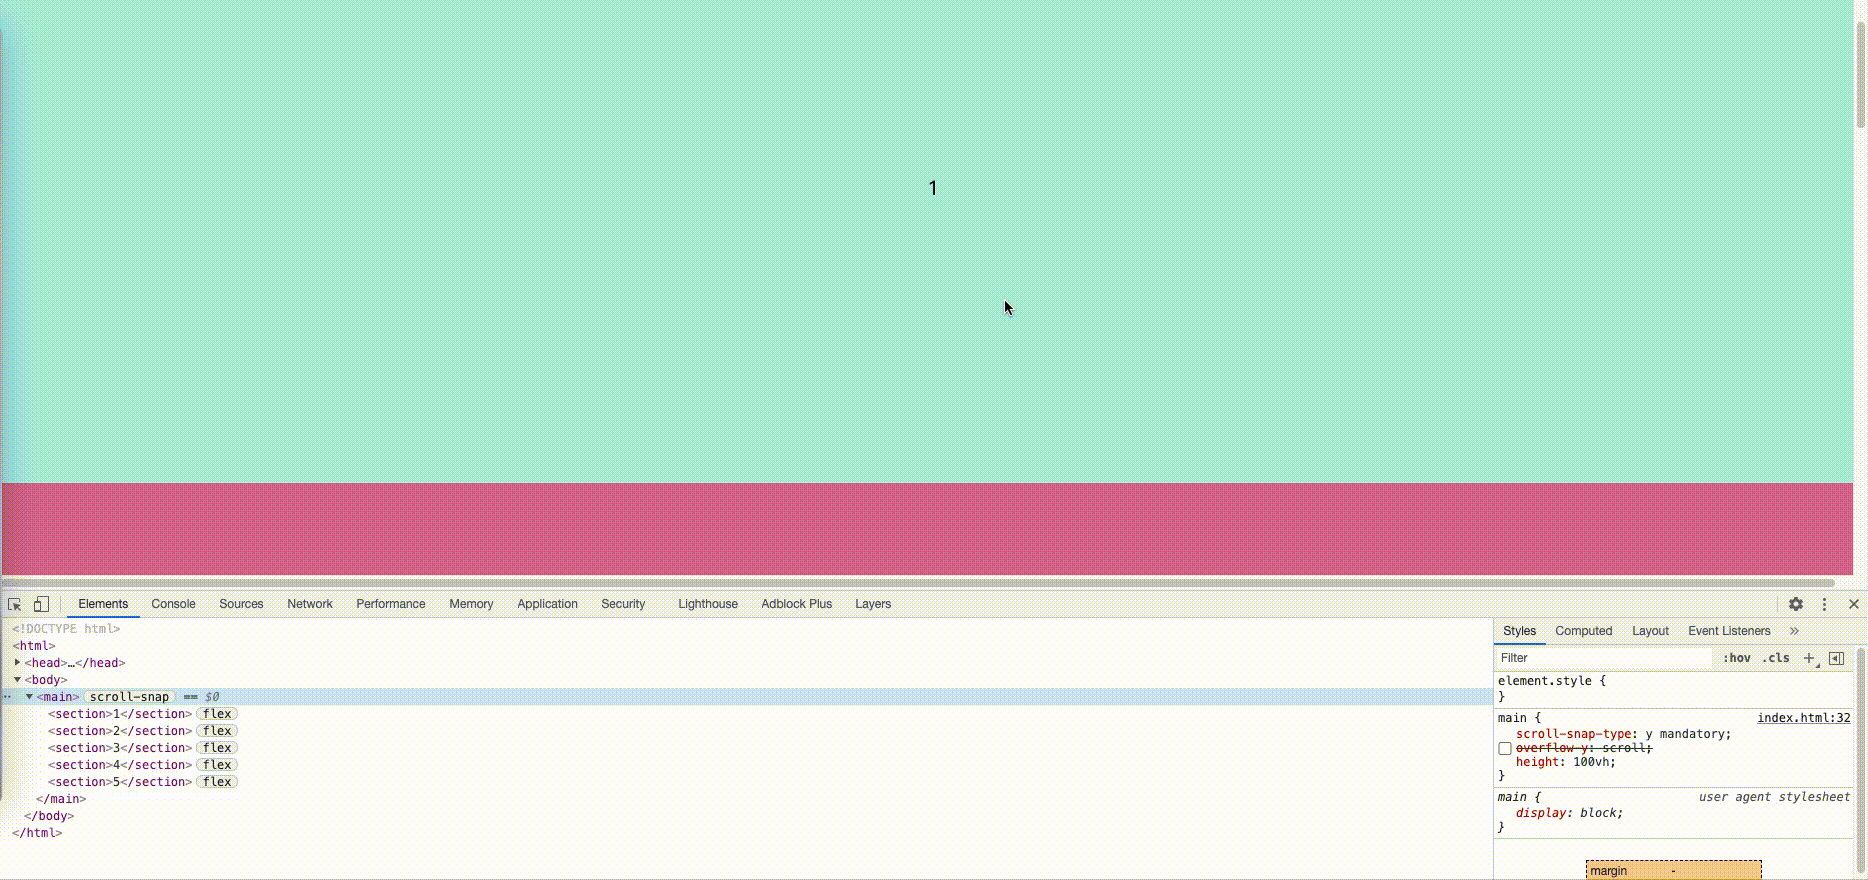
Task: Collapse the main element node
Action: pyautogui.click(x=29, y=696)
